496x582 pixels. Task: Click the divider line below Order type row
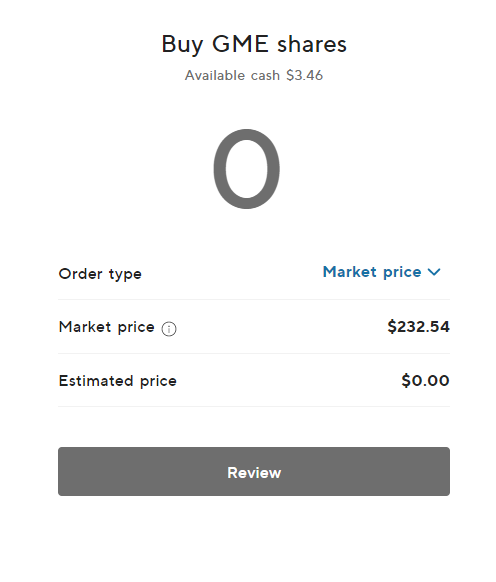coord(254,299)
